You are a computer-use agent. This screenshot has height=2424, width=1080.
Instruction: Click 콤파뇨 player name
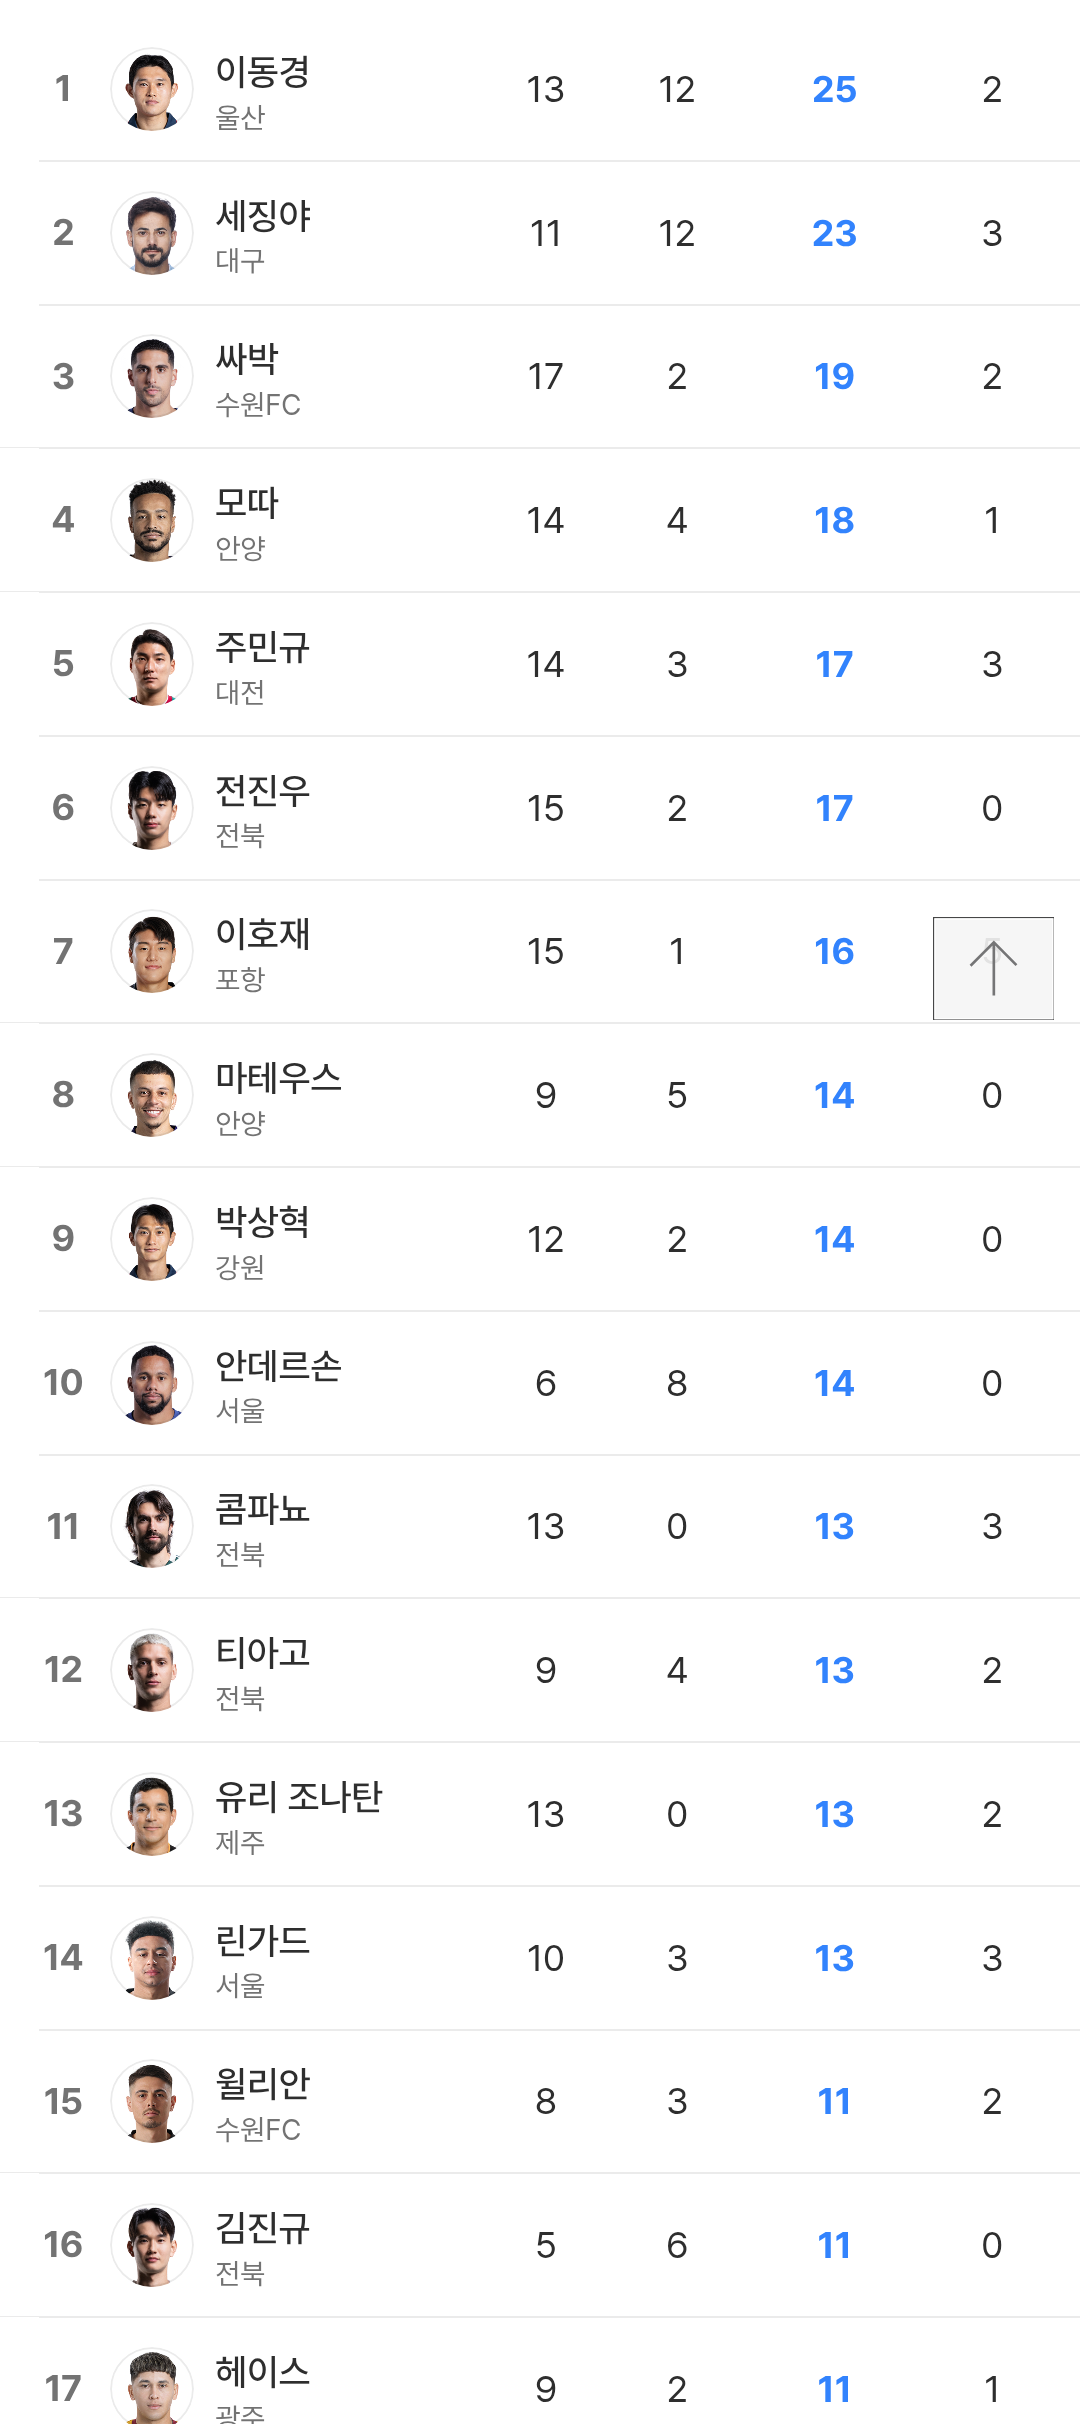[x=262, y=1509]
